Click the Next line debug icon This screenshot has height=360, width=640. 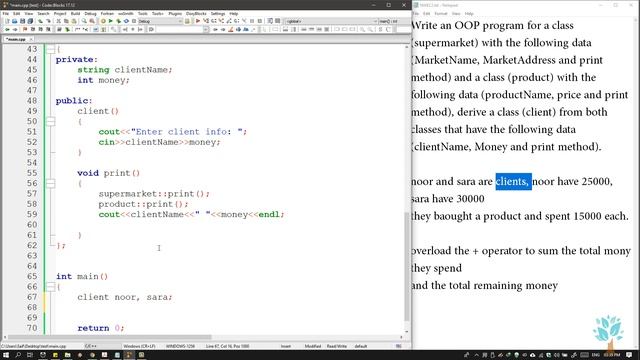(214, 21)
